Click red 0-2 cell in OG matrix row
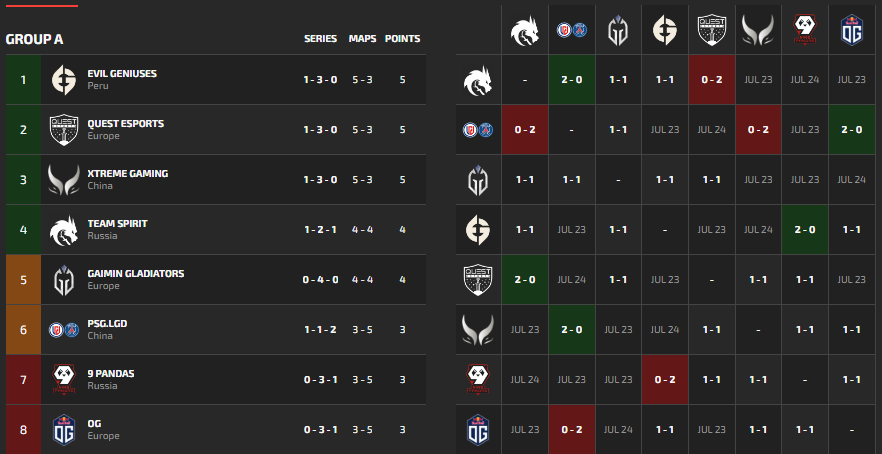 (571, 430)
